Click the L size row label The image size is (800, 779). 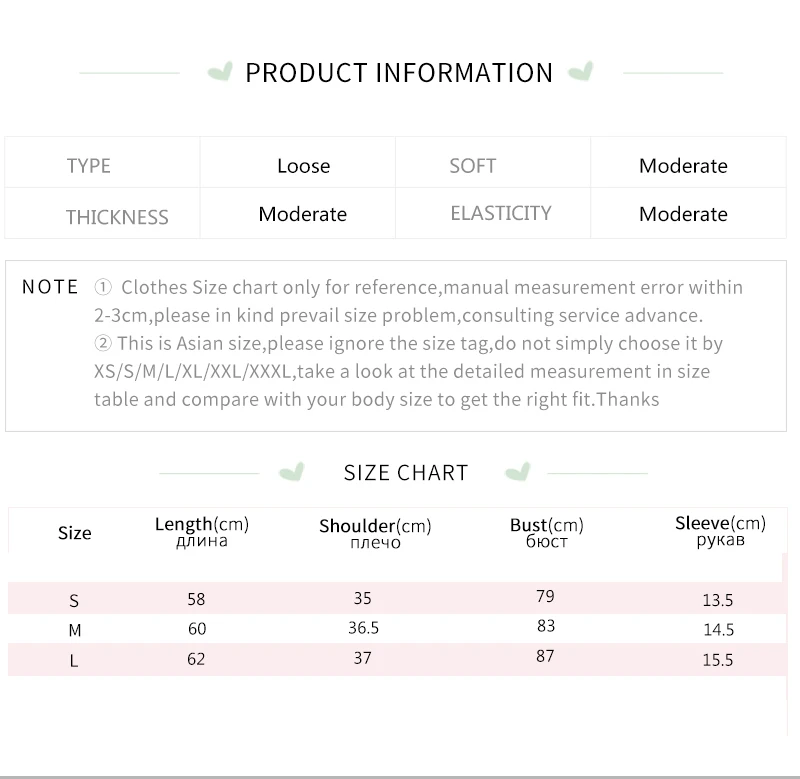tap(74, 661)
